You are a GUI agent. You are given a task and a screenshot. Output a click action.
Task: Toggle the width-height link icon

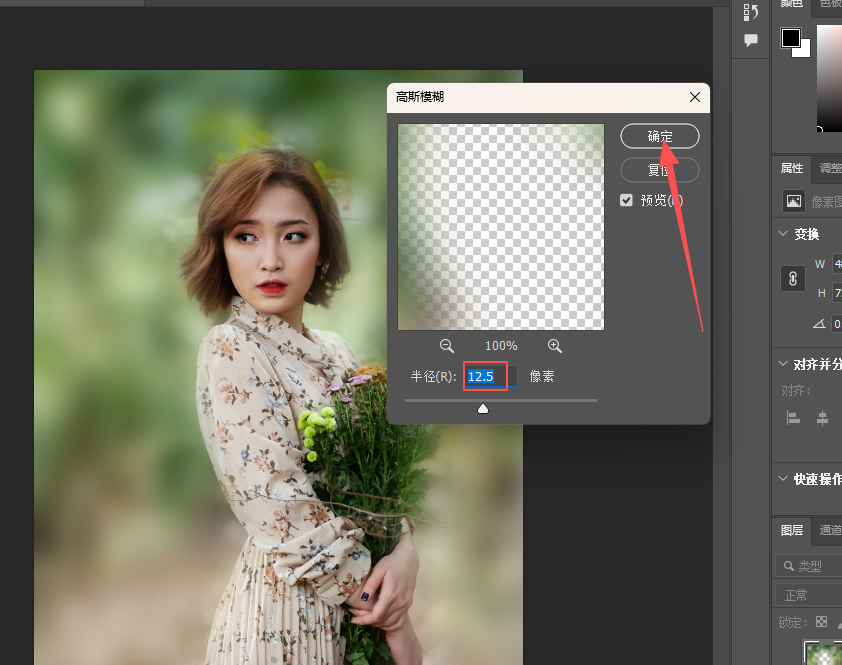[x=793, y=279]
